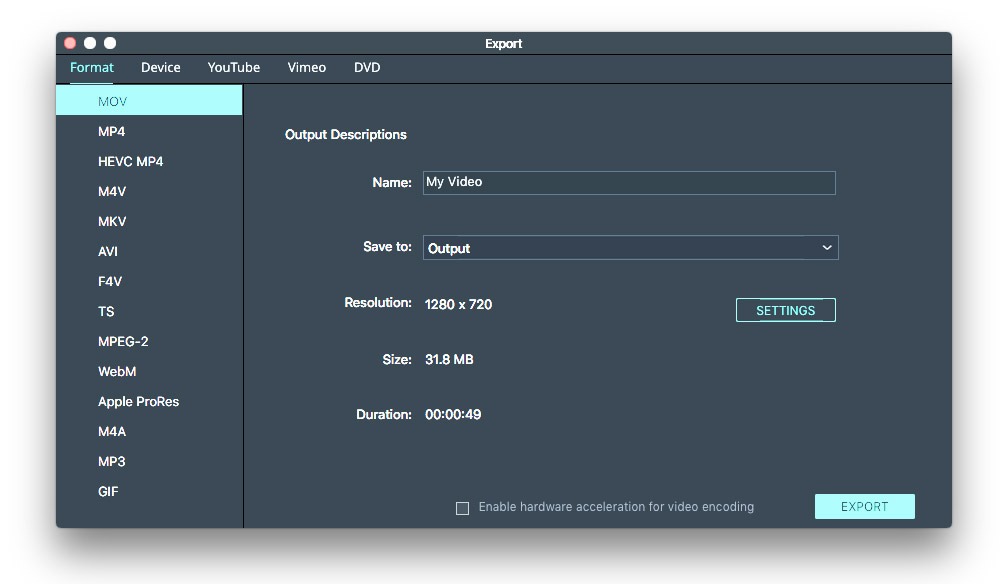Viewport: 1008px width, 584px height.
Task: Enable hardware acceleration for video encoding checkbox
Action: 462,508
